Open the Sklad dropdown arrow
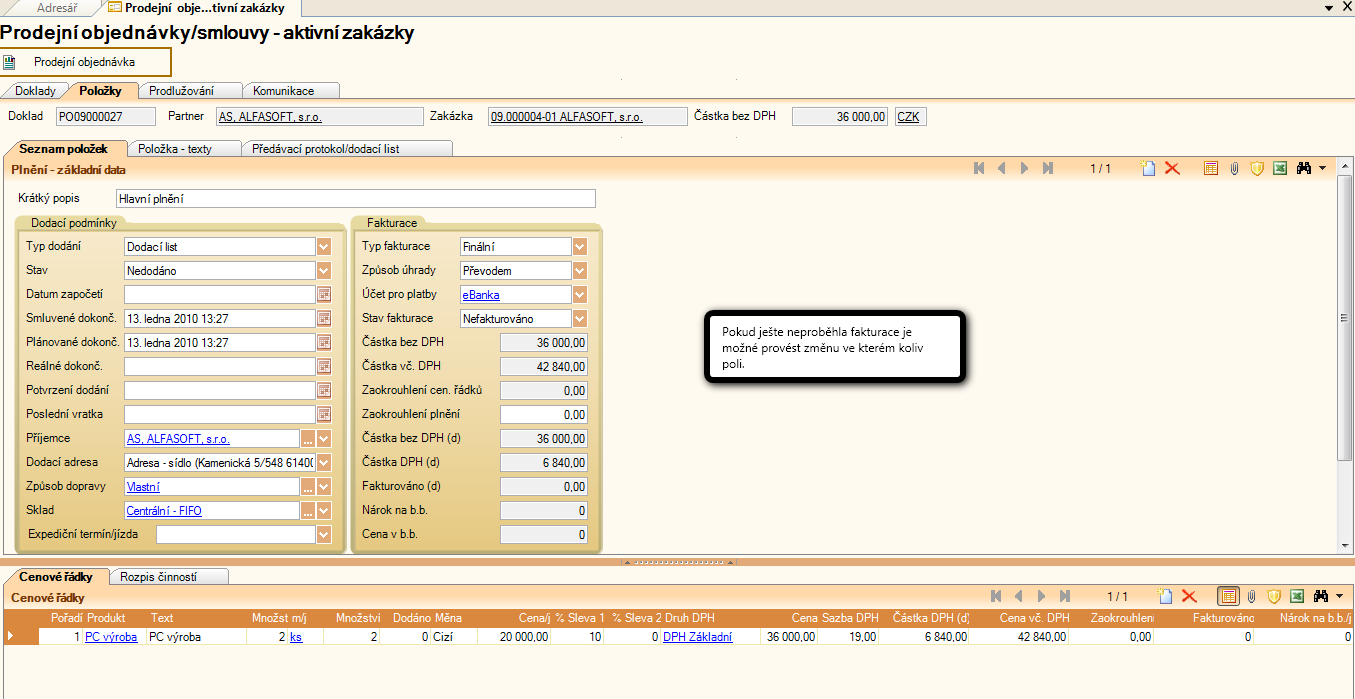Image resolution: width=1355 pixels, height=699 pixels. (324, 511)
